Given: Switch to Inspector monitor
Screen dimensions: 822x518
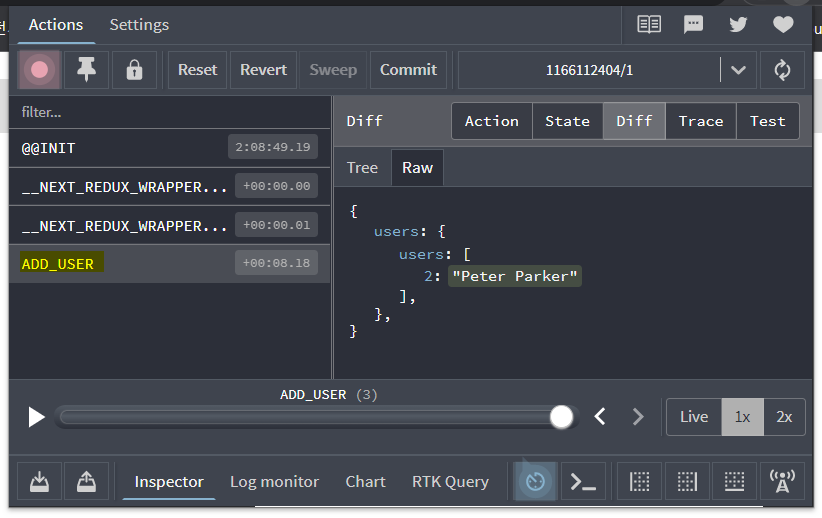Looking at the screenshot, I should pos(169,481).
